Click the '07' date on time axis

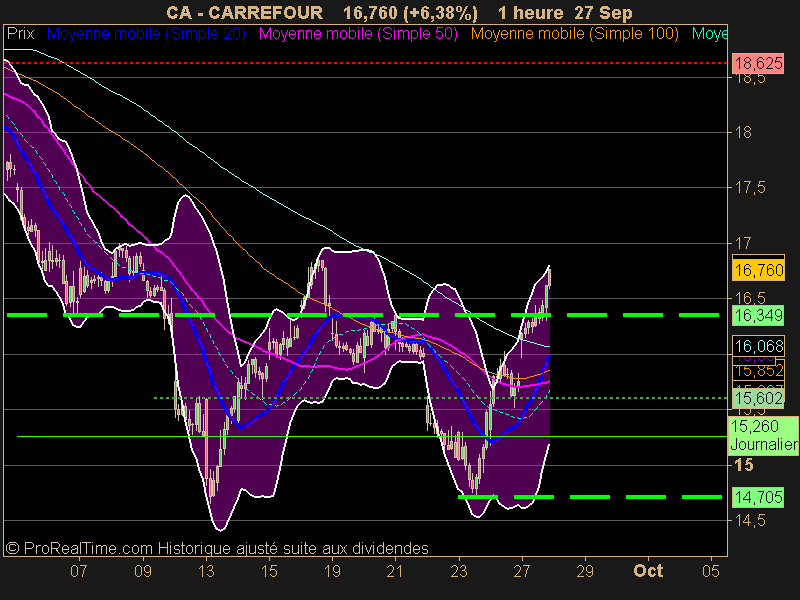(x=79, y=570)
